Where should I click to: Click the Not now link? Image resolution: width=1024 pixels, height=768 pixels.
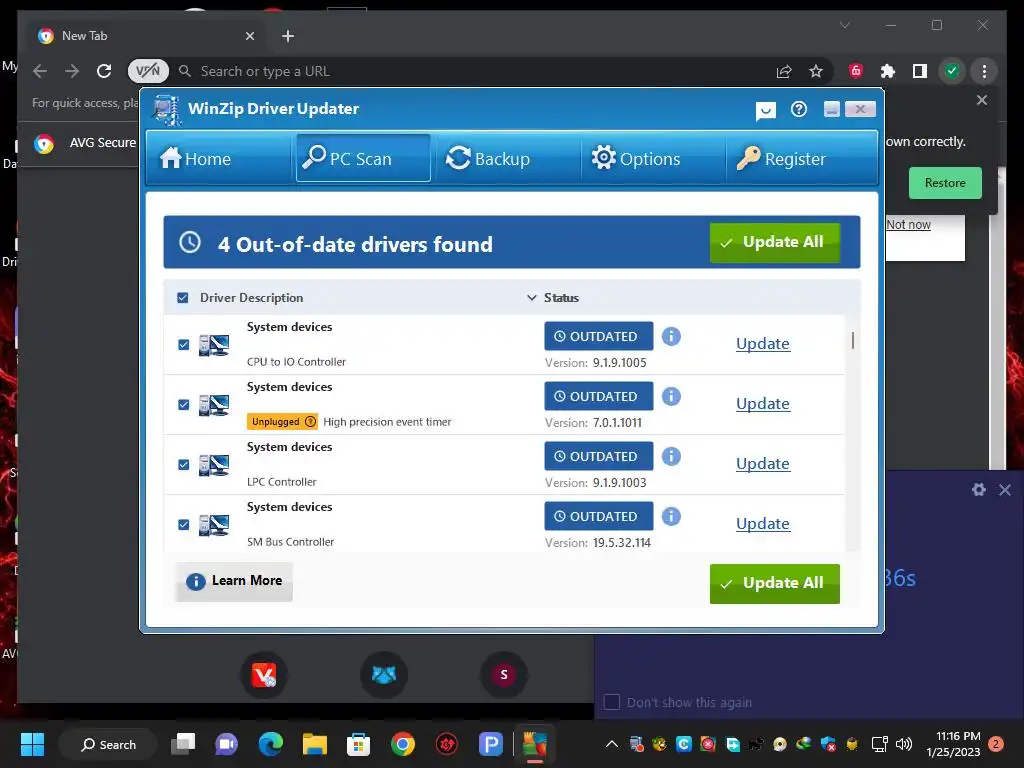click(908, 225)
